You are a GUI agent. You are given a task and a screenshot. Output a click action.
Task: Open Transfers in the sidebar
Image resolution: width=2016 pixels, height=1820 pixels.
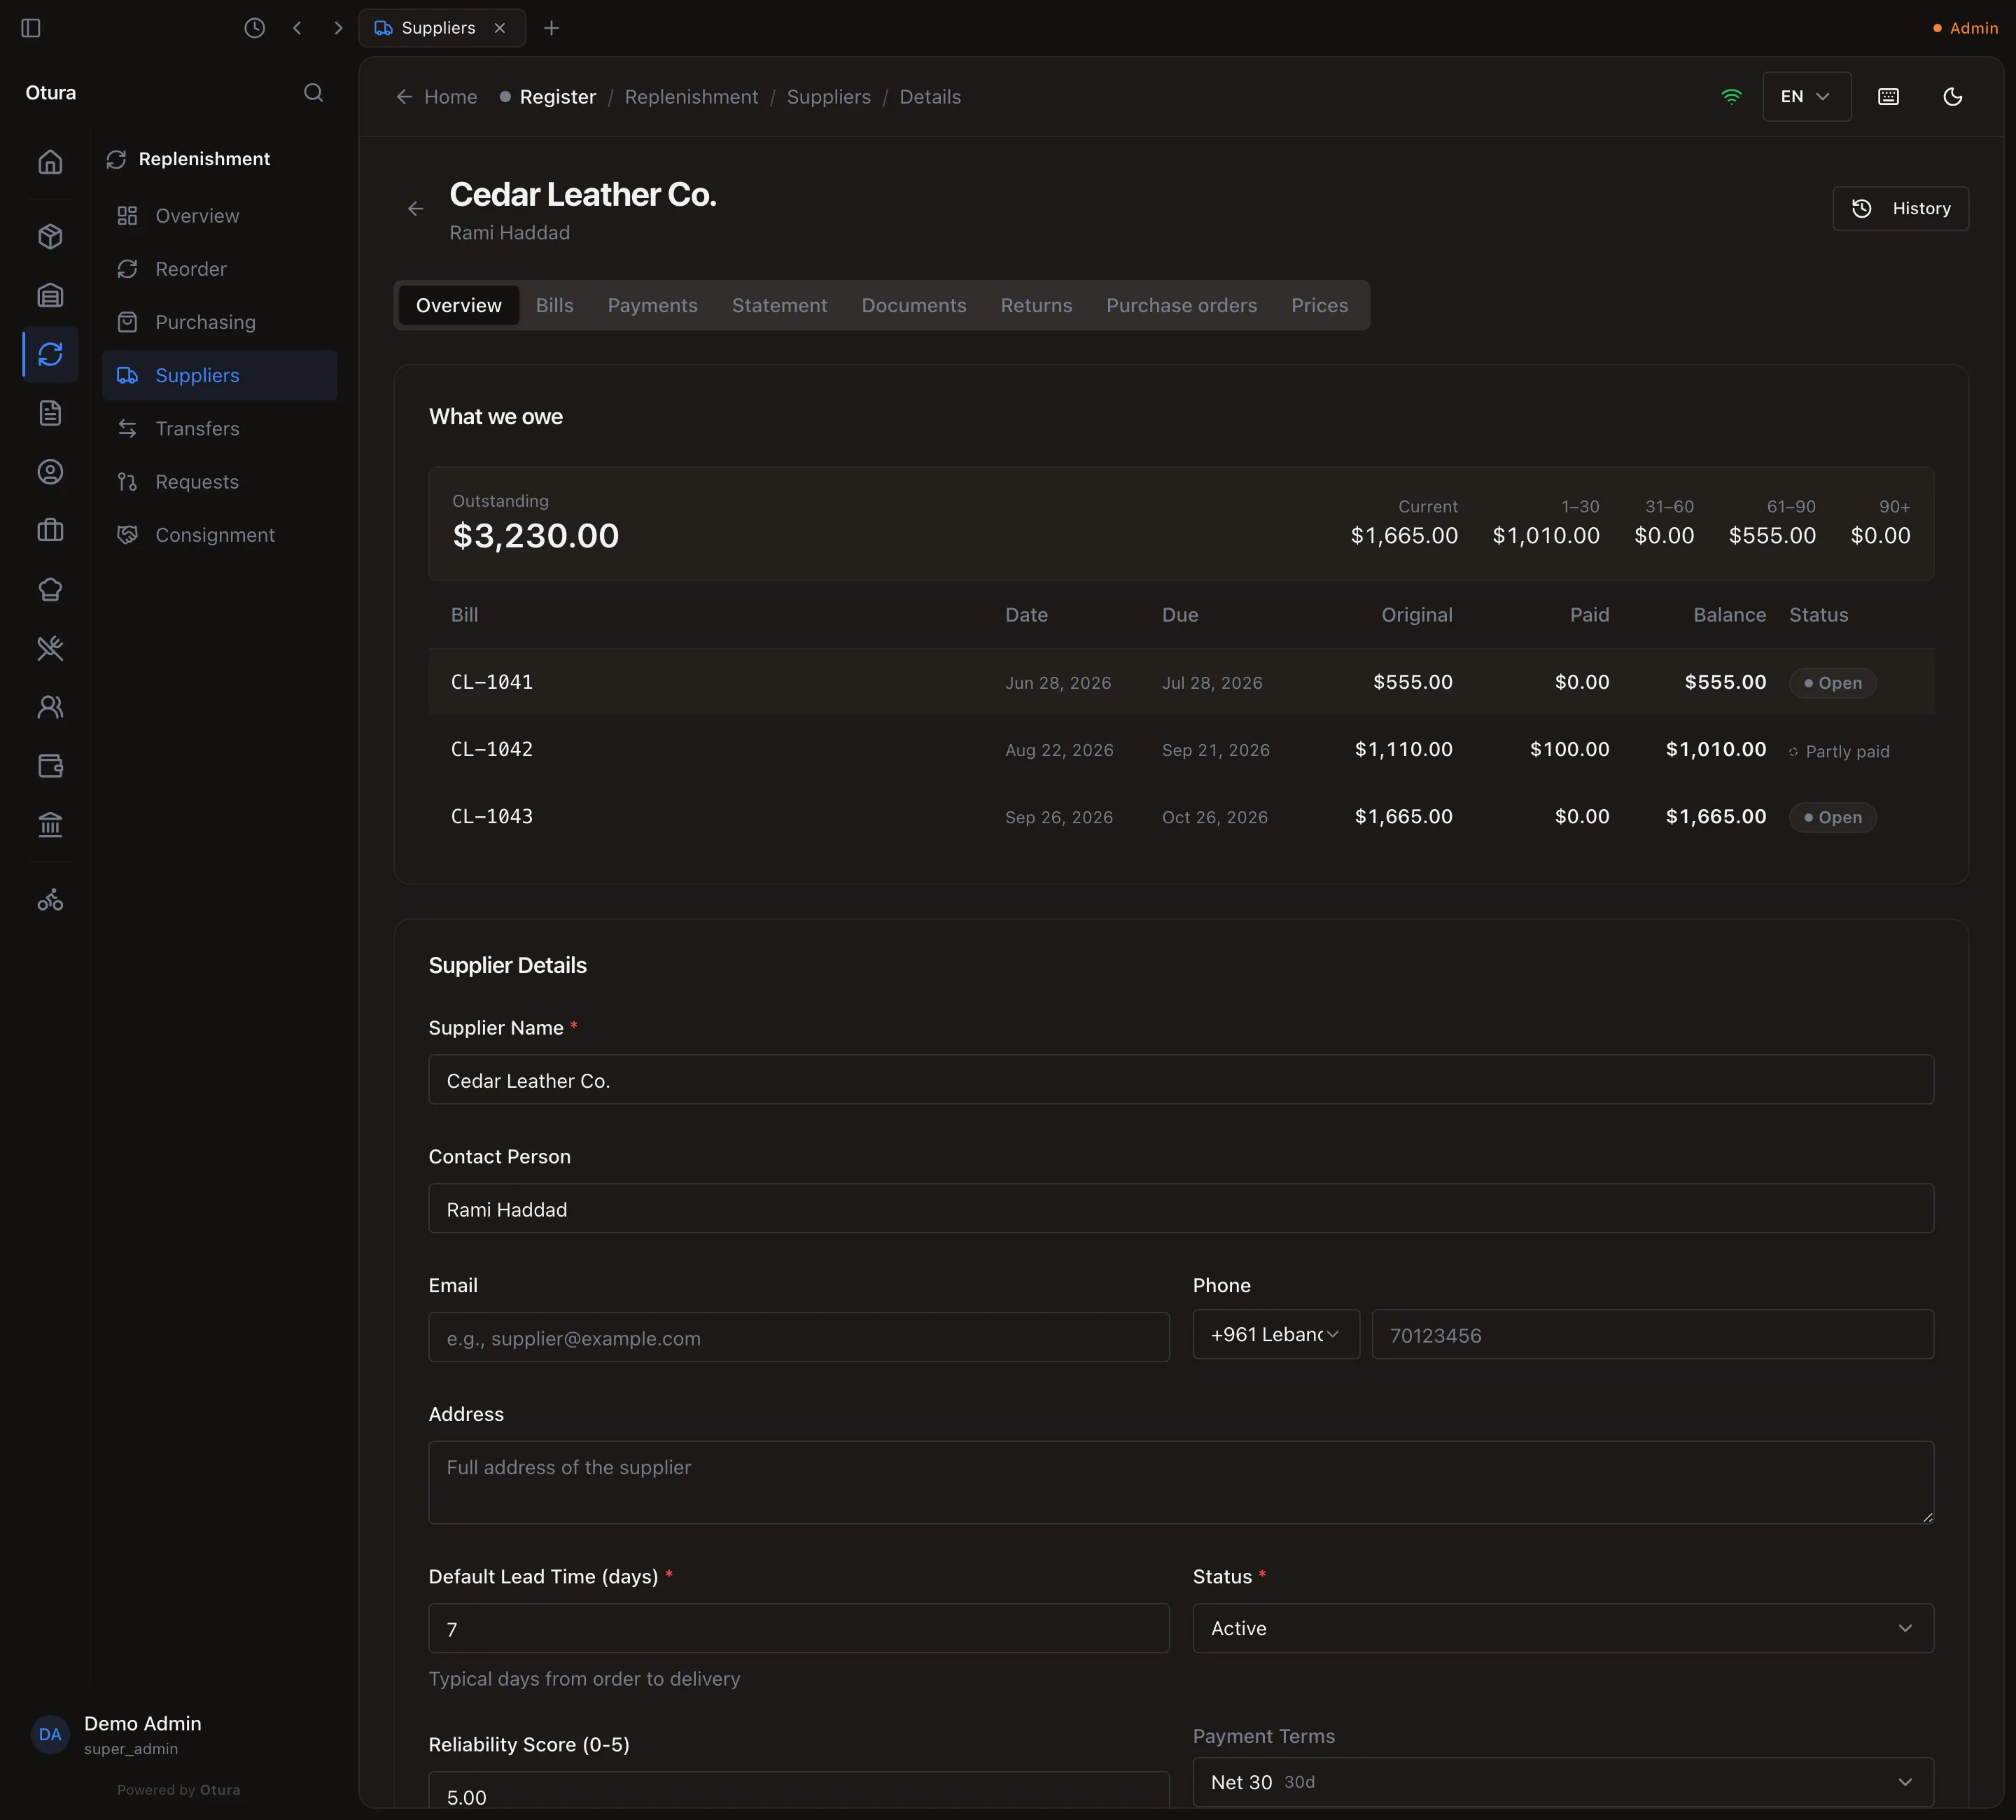click(220, 429)
